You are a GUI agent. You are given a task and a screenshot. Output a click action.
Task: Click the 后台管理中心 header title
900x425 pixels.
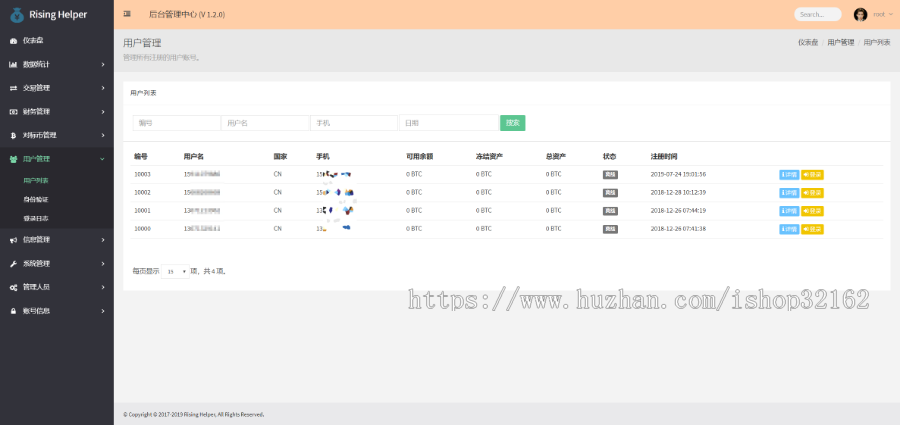pos(187,14)
